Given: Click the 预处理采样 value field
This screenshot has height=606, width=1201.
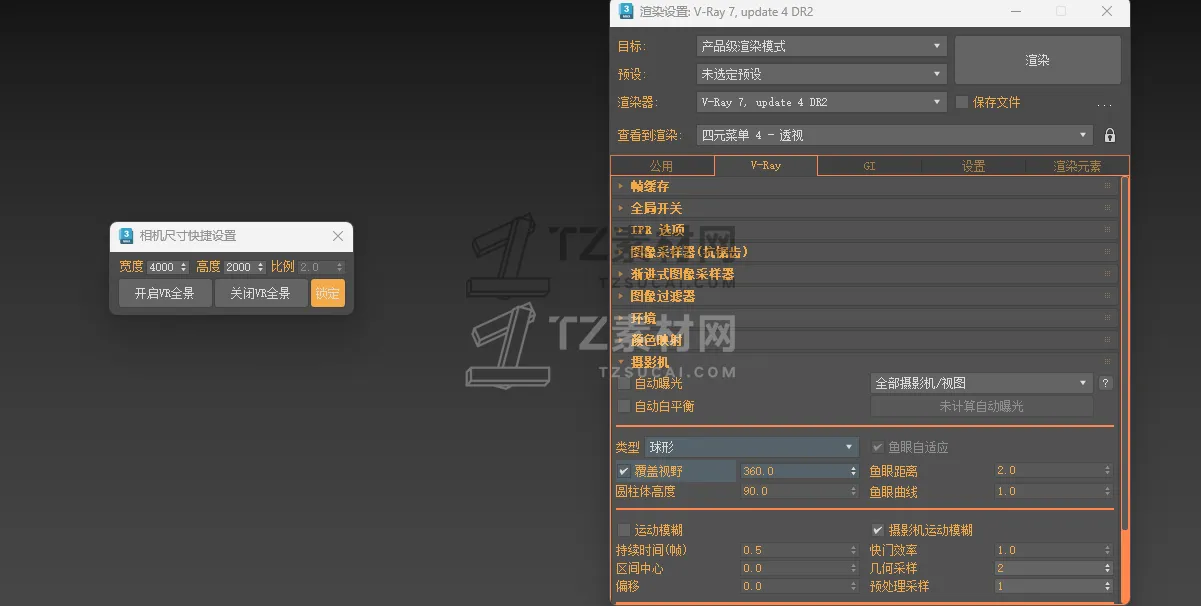Looking at the screenshot, I should tap(1048, 586).
